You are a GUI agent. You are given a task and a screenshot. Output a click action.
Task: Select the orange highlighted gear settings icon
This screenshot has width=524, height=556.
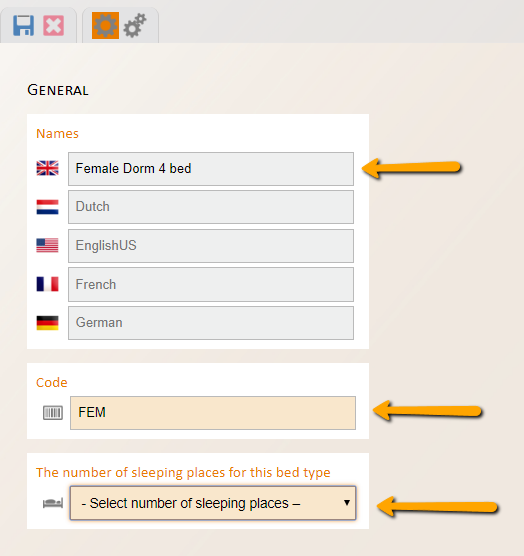pos(105,26)
